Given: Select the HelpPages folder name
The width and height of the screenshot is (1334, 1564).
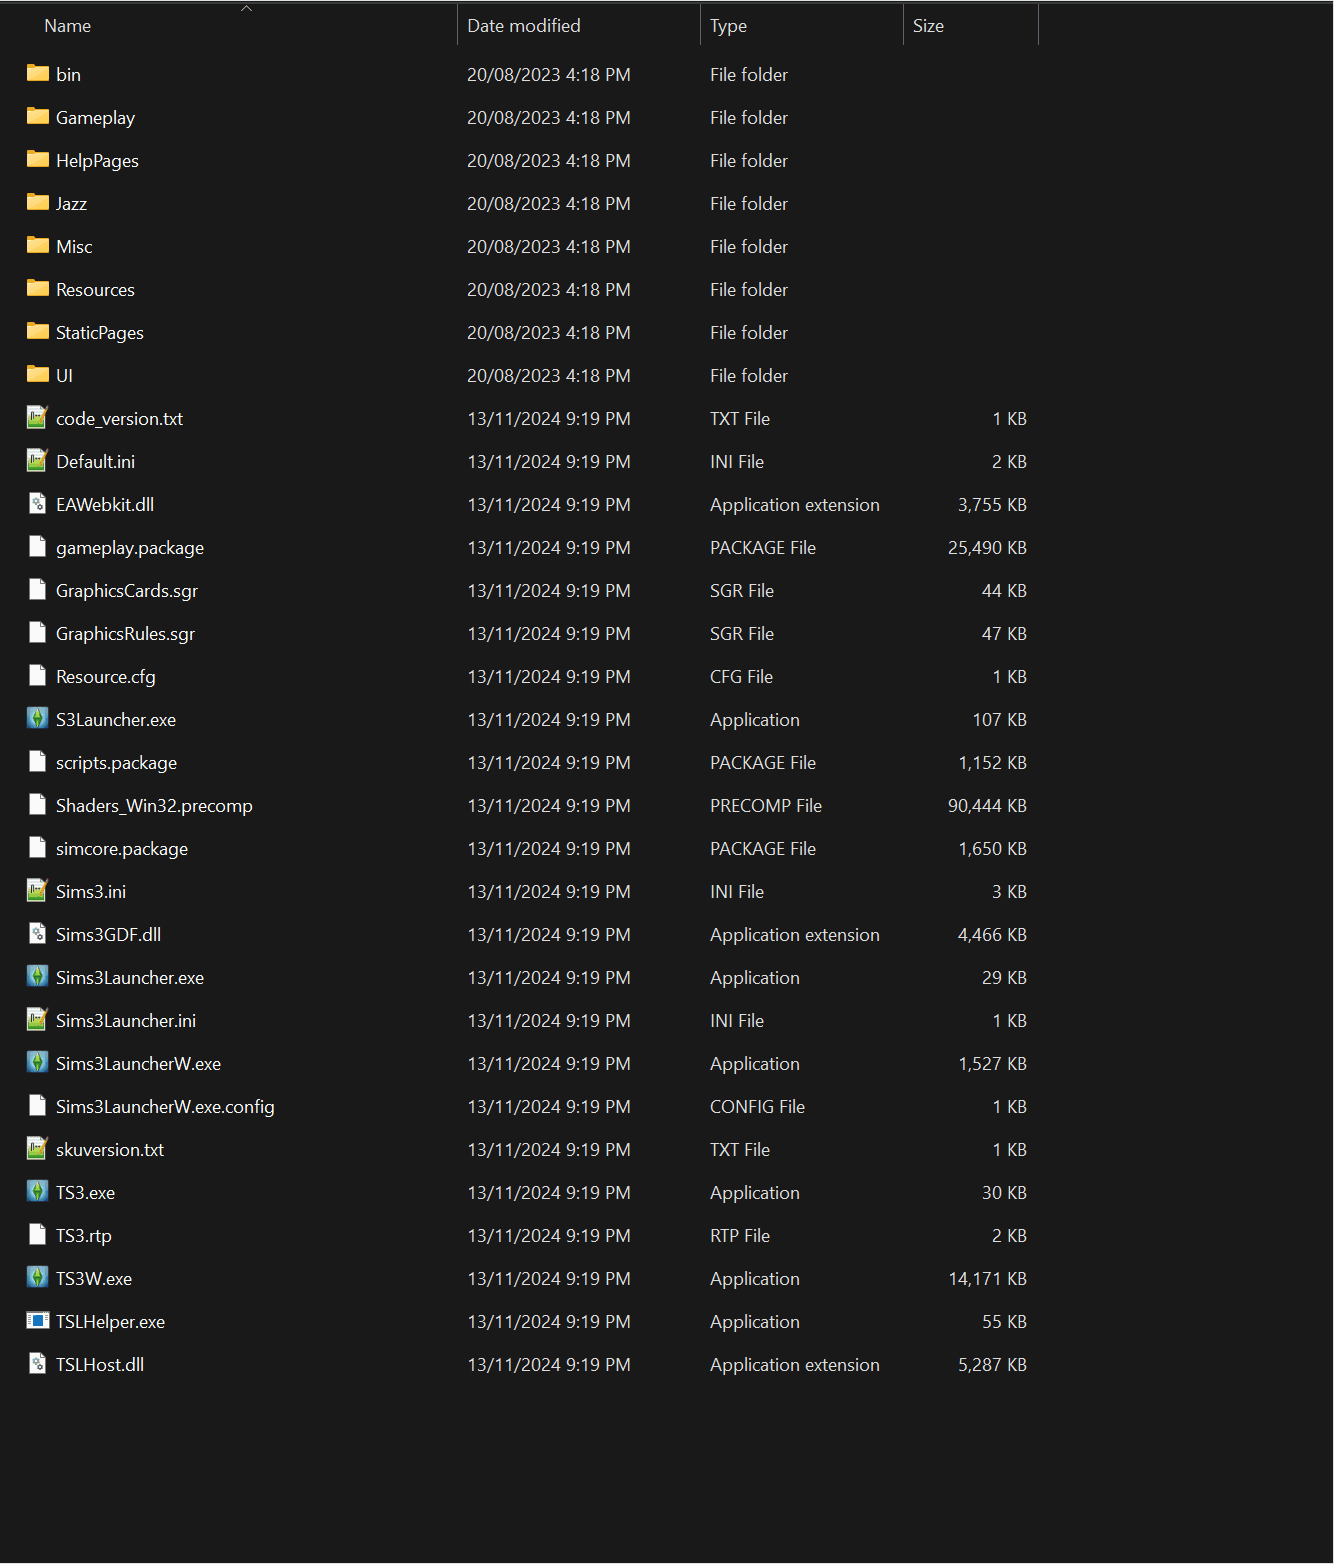Looking at the screenshot, I should [x=97, y=161].
